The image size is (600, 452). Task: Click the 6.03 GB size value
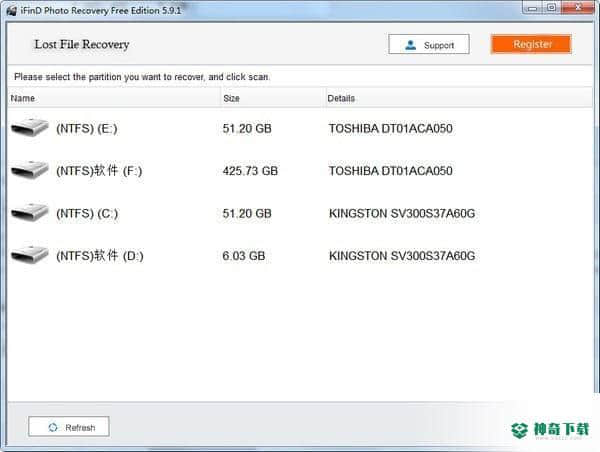244,256
